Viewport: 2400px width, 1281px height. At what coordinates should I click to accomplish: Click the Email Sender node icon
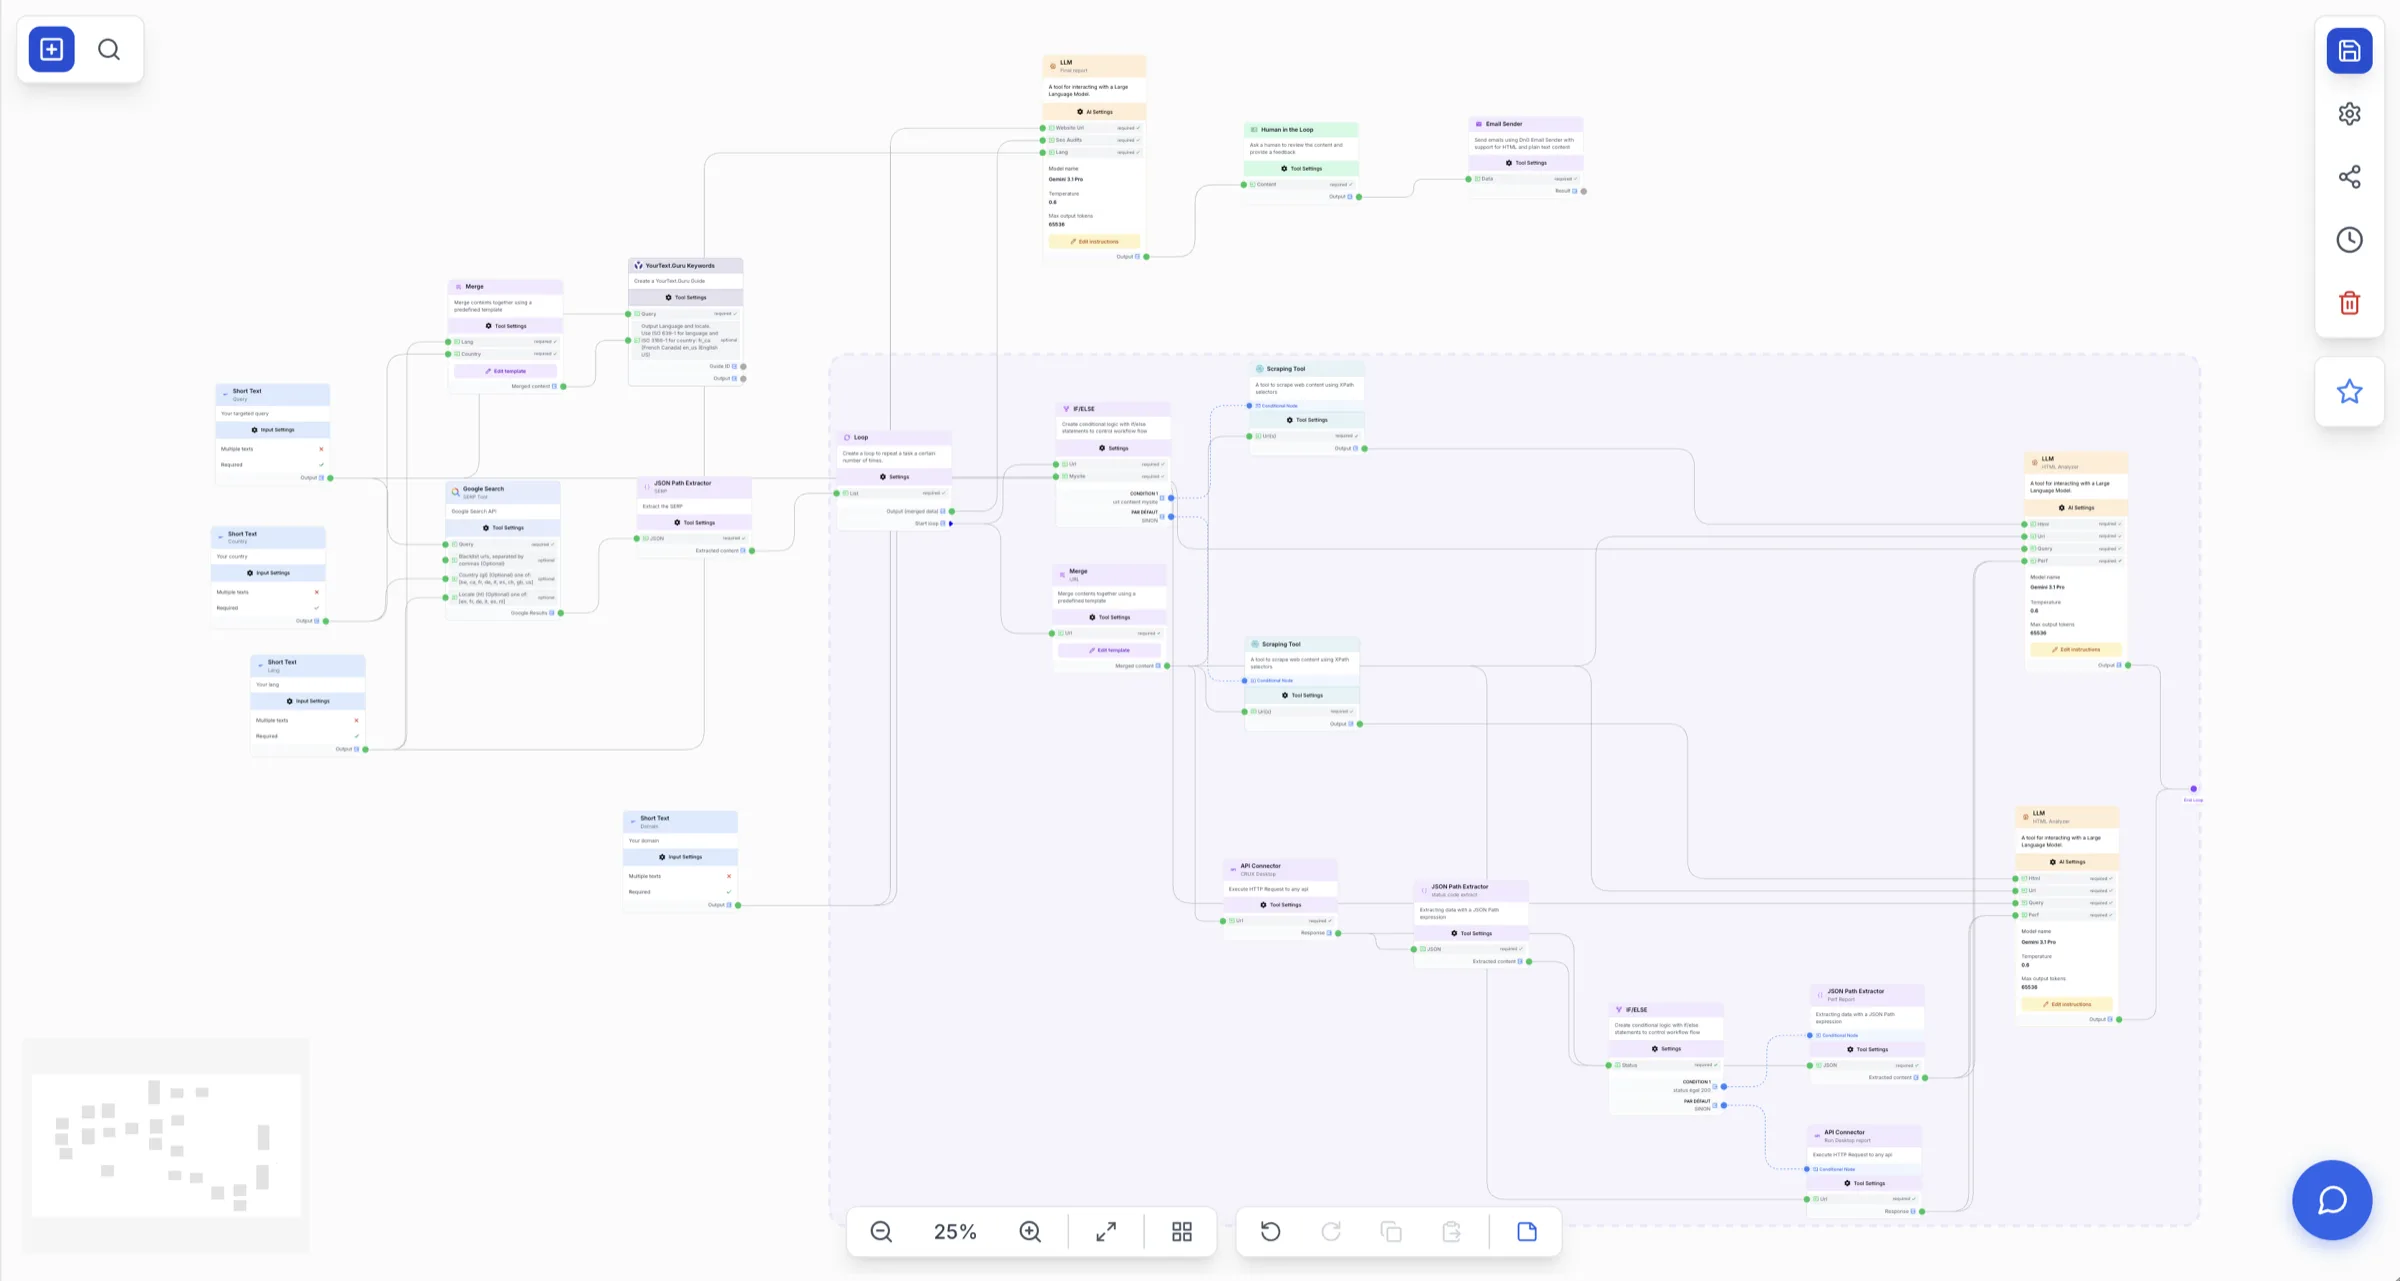pos(1478,124)
